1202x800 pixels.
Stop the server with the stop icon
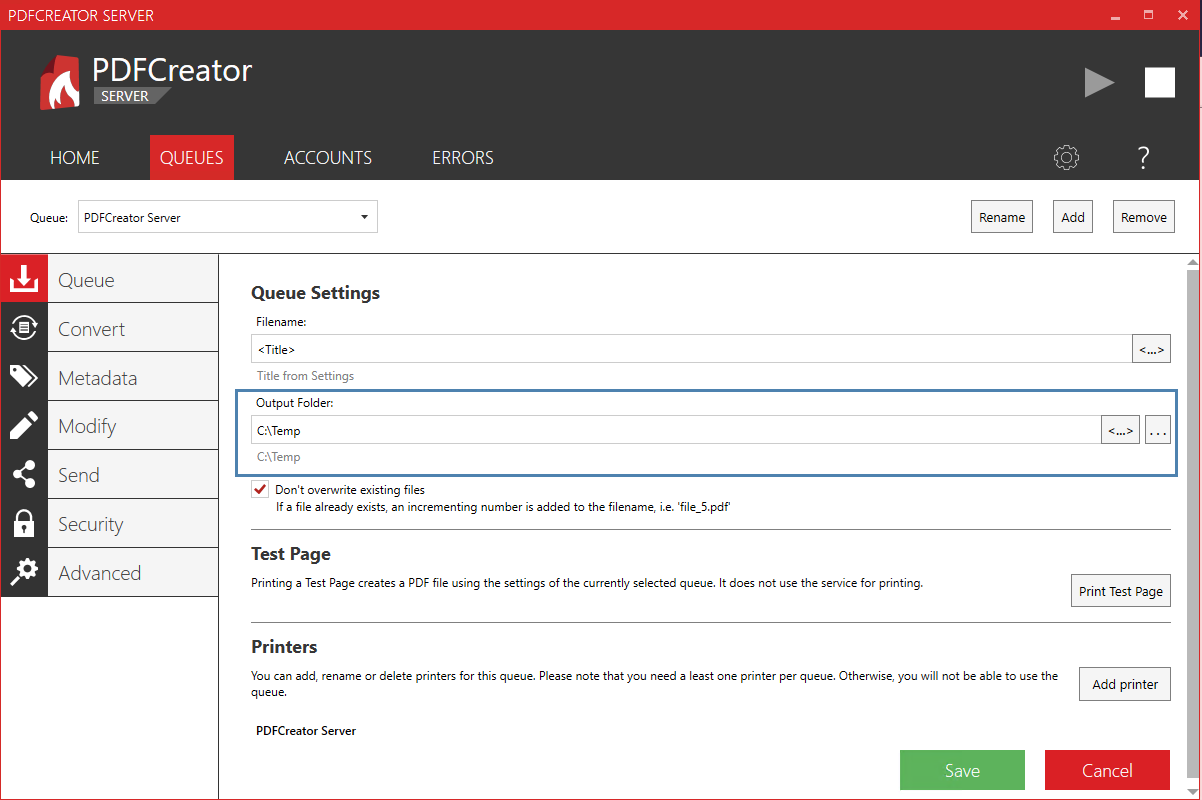(x=1159, y=82)
